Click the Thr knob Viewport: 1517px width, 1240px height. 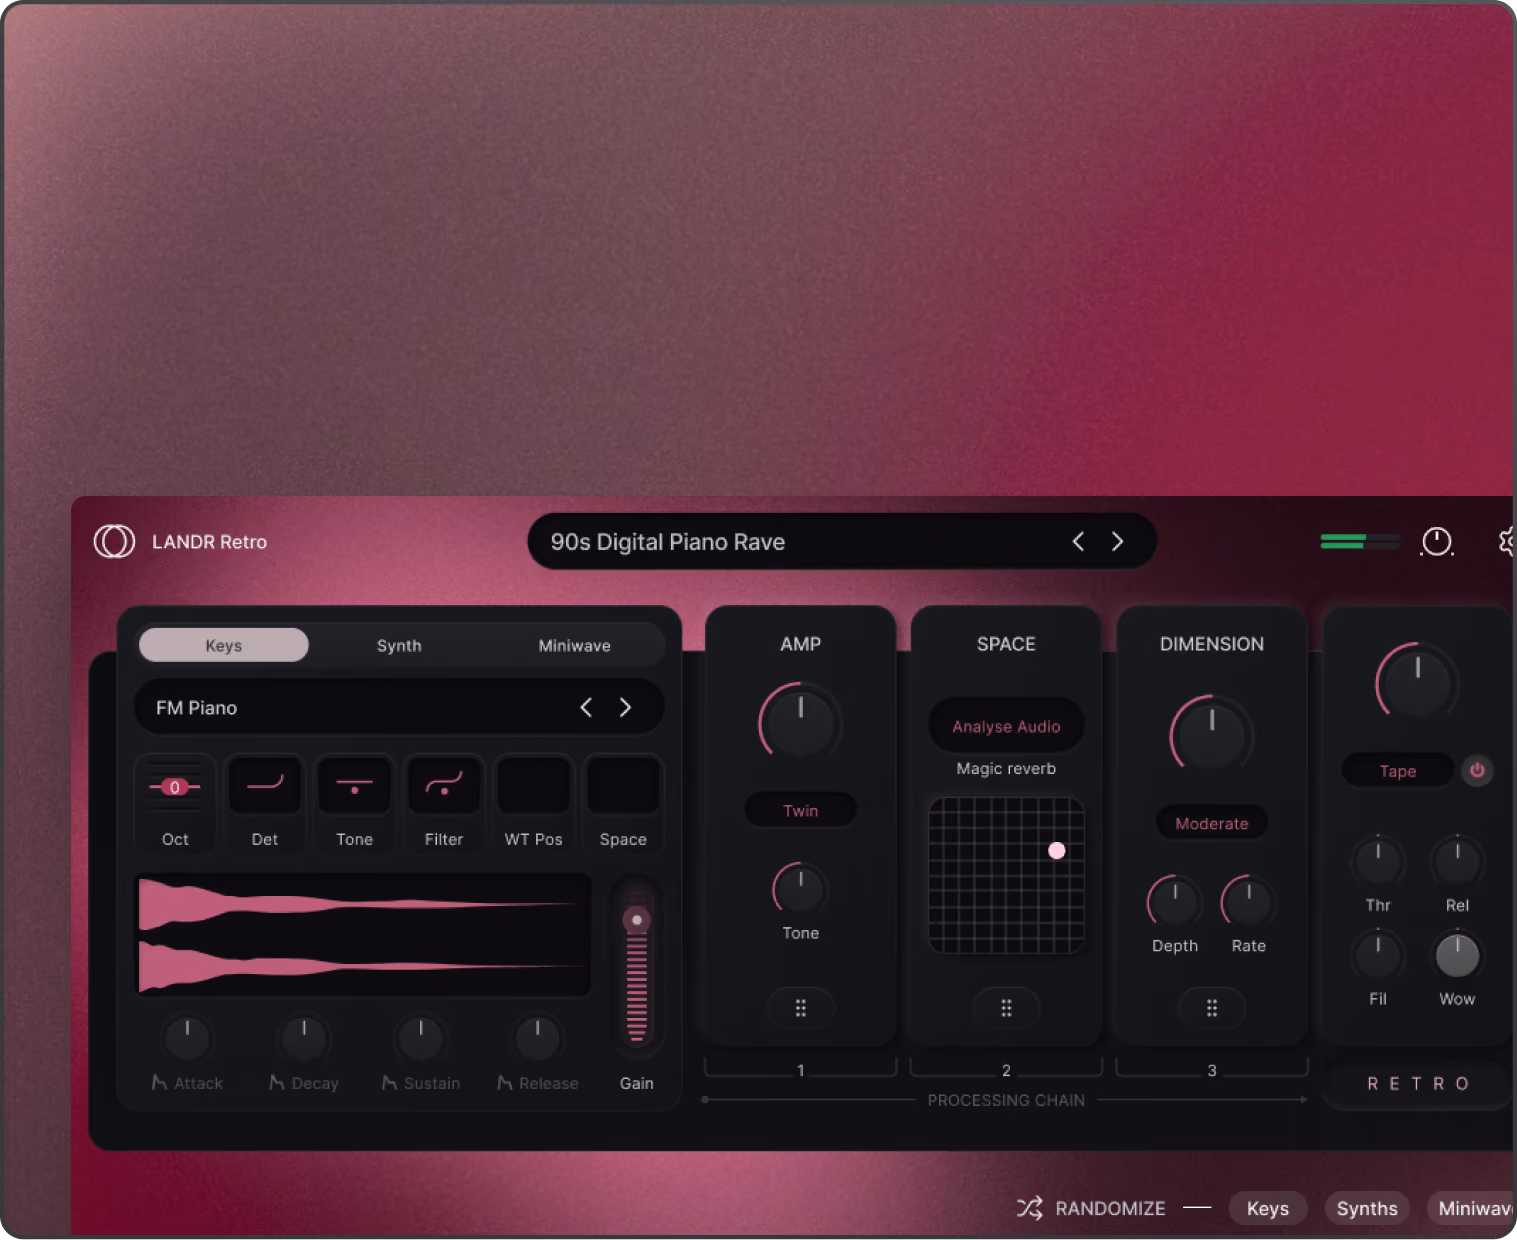point(1378,861)
